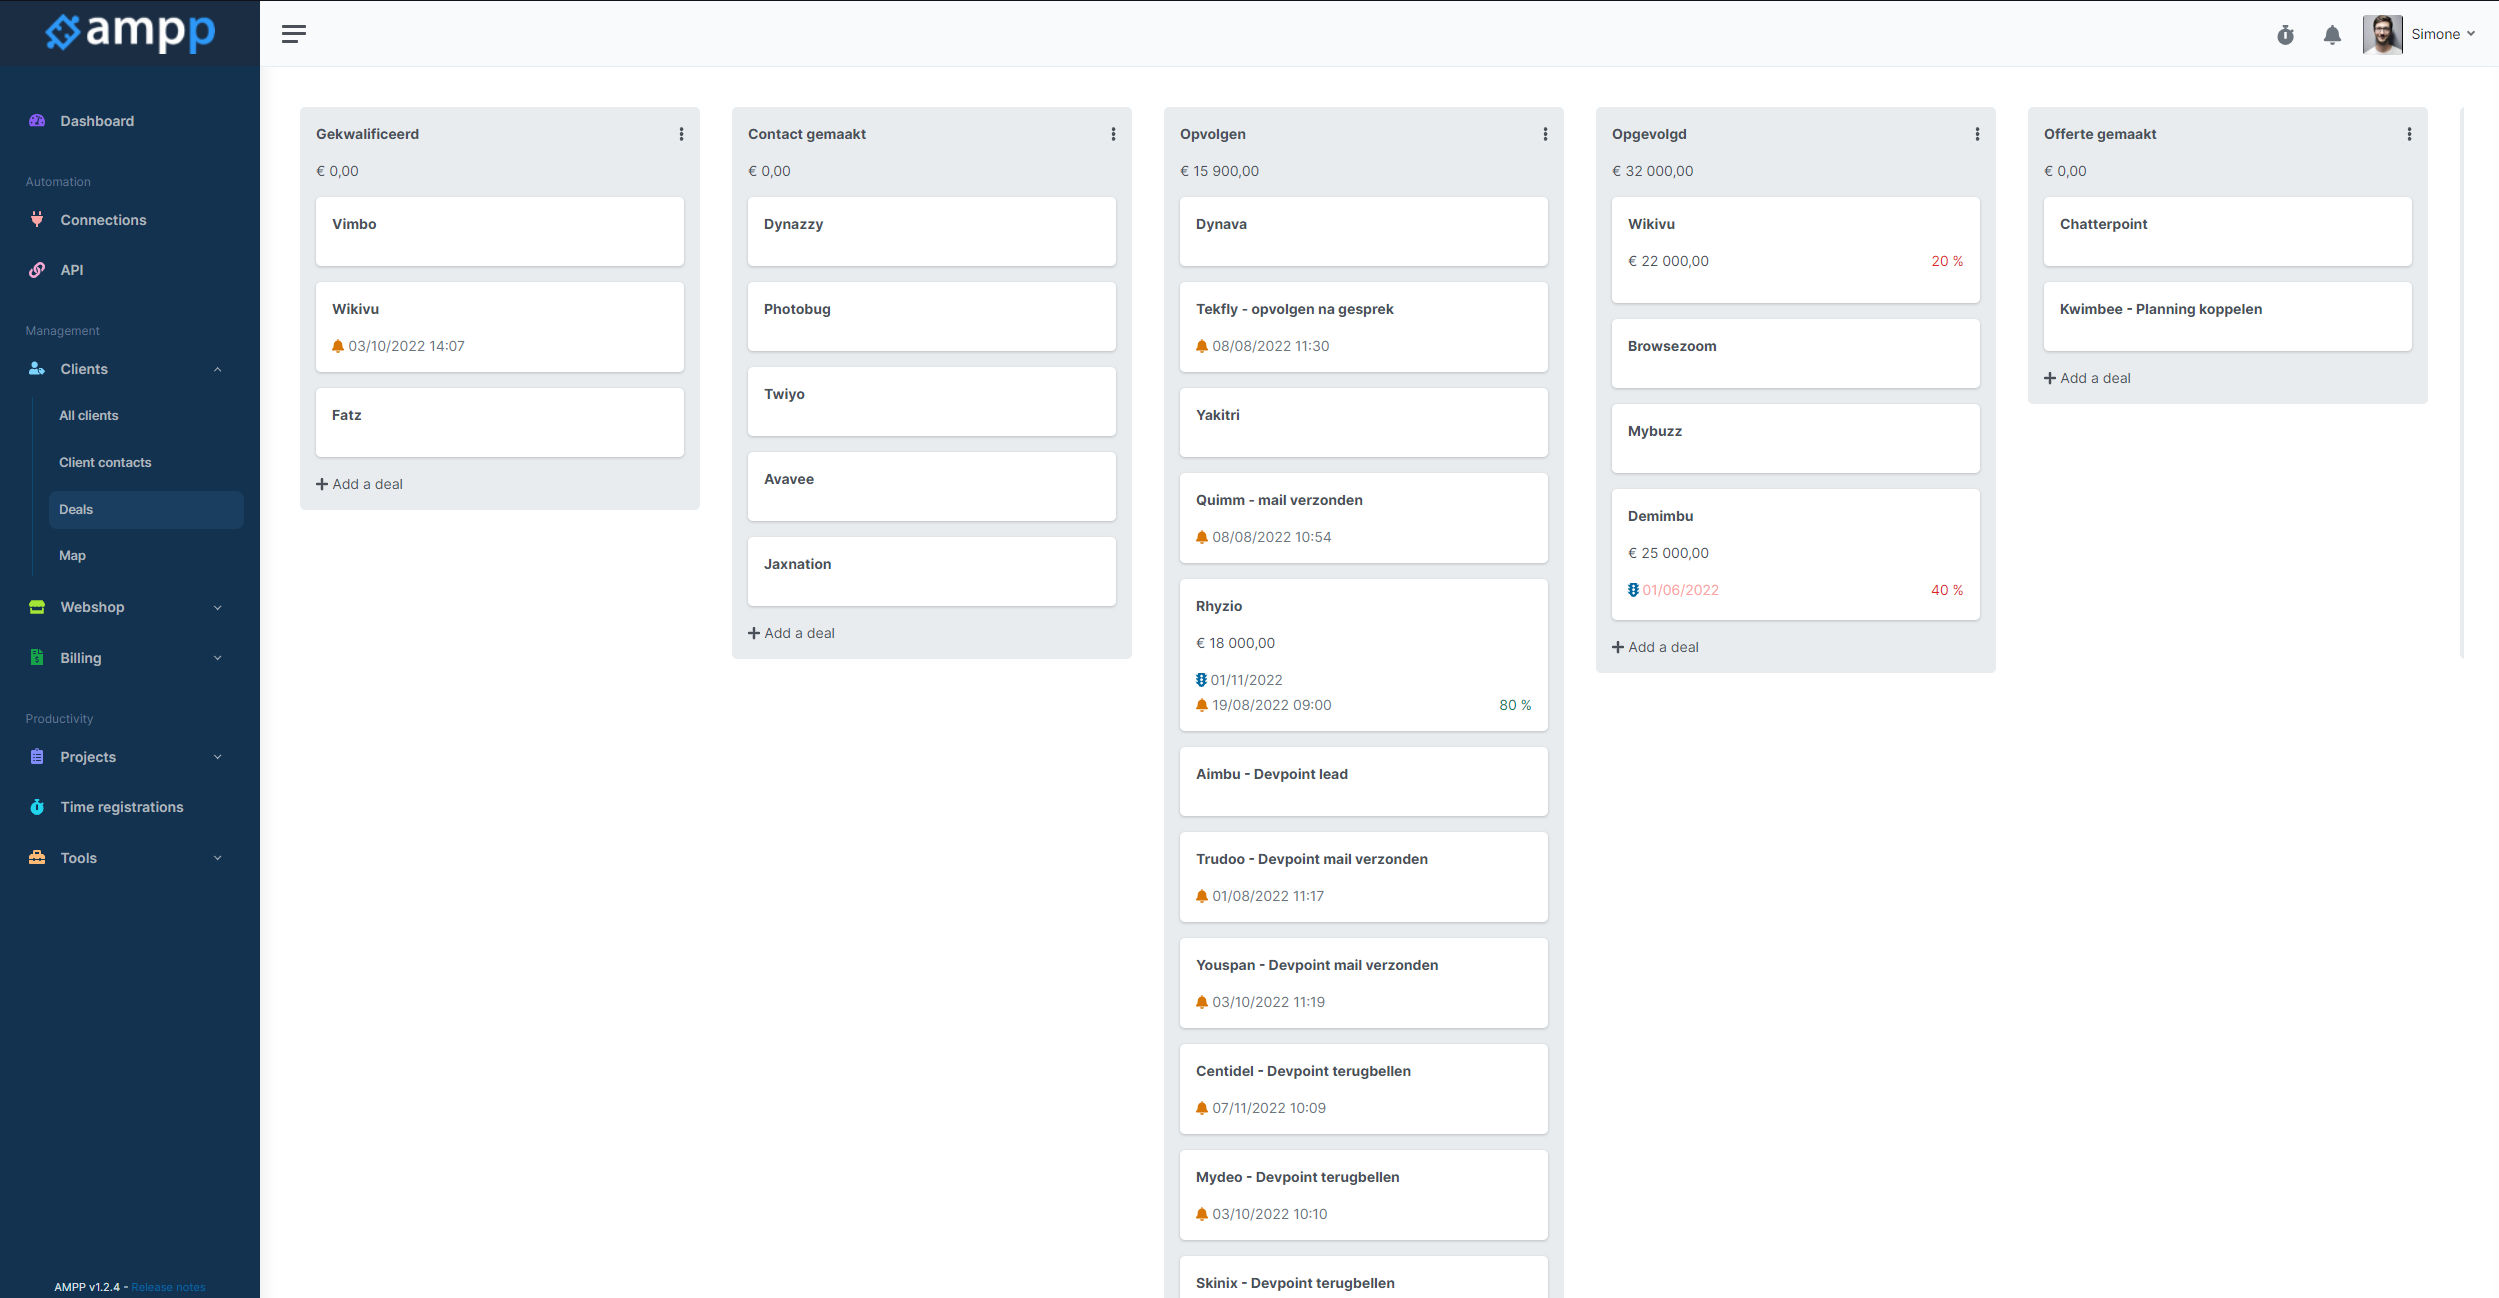Open the Vimbo deal card

[x=500, y=231]
